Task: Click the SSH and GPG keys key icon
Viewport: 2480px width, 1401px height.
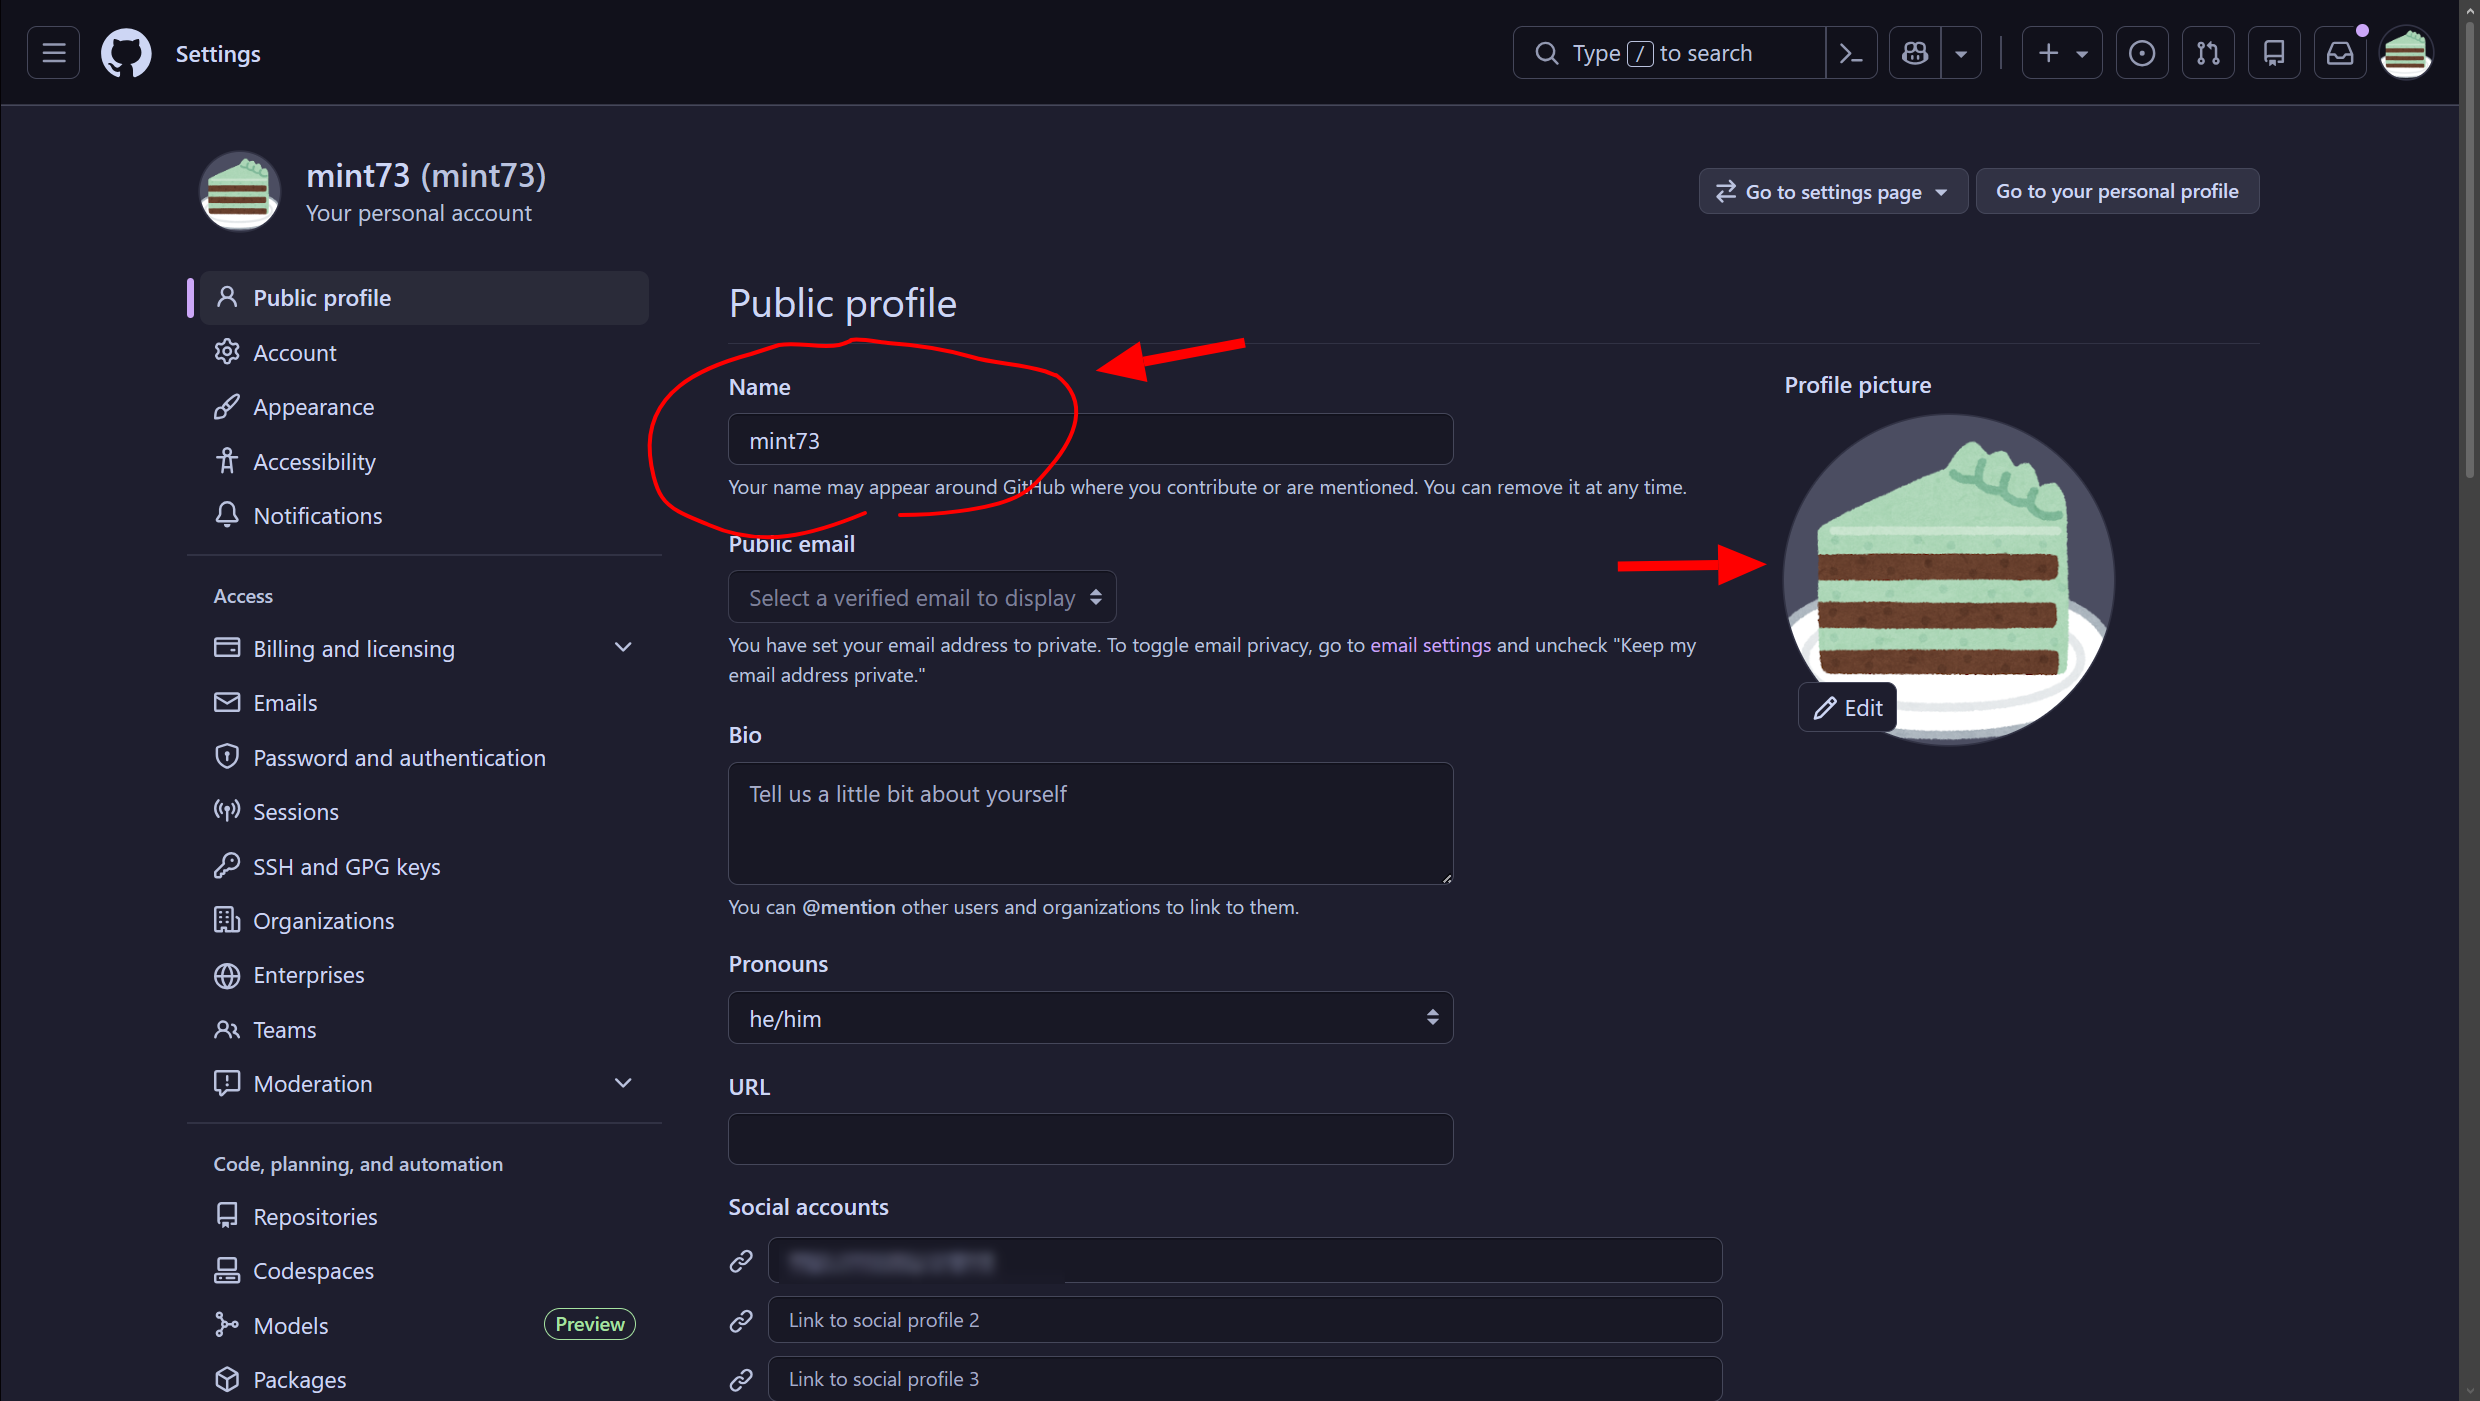Action: coord(227,866)
